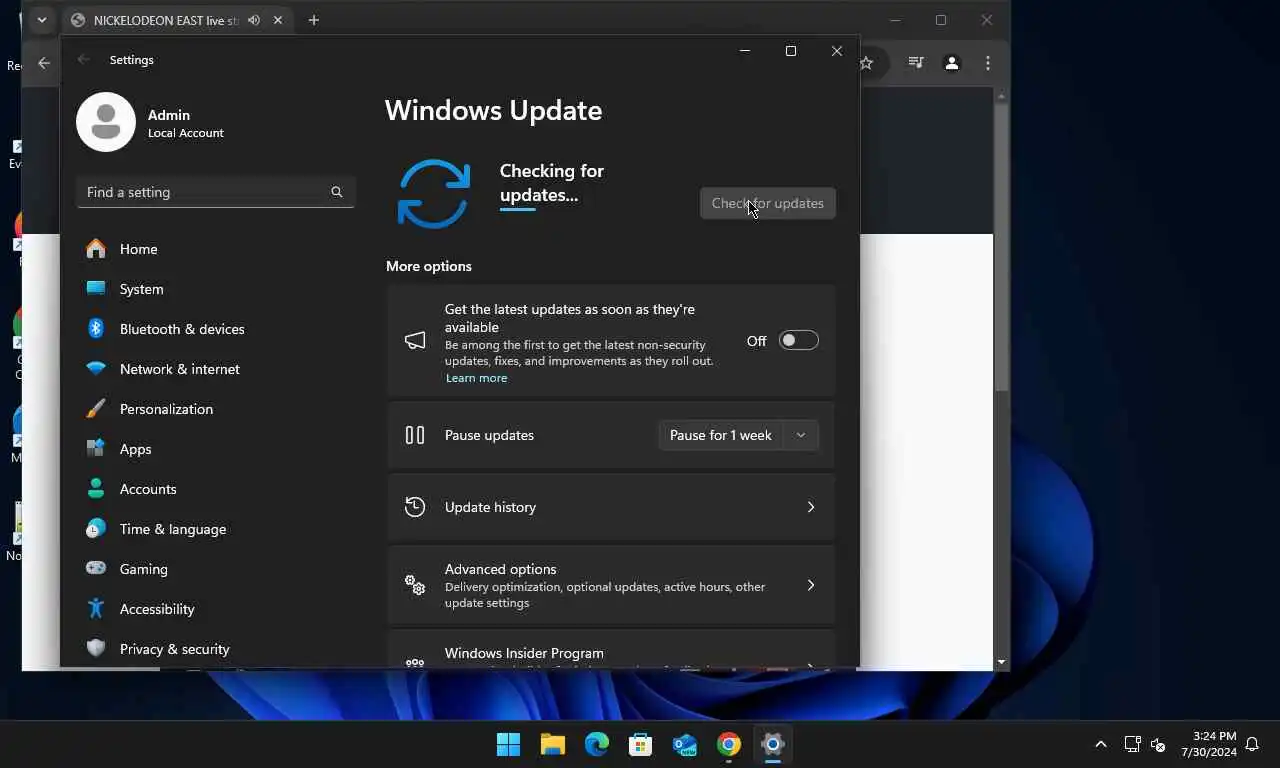Click the network icon in system tray
The image size is (1280, 768).
tap(1132, 744)
